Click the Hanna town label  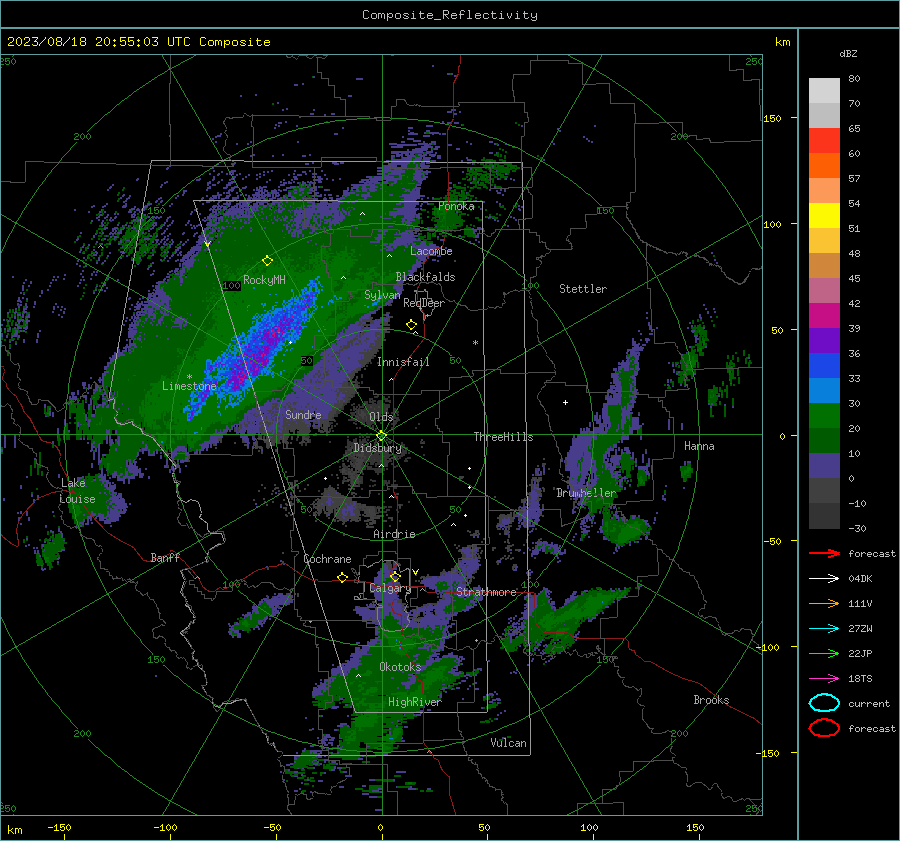(x=699, y=446)
